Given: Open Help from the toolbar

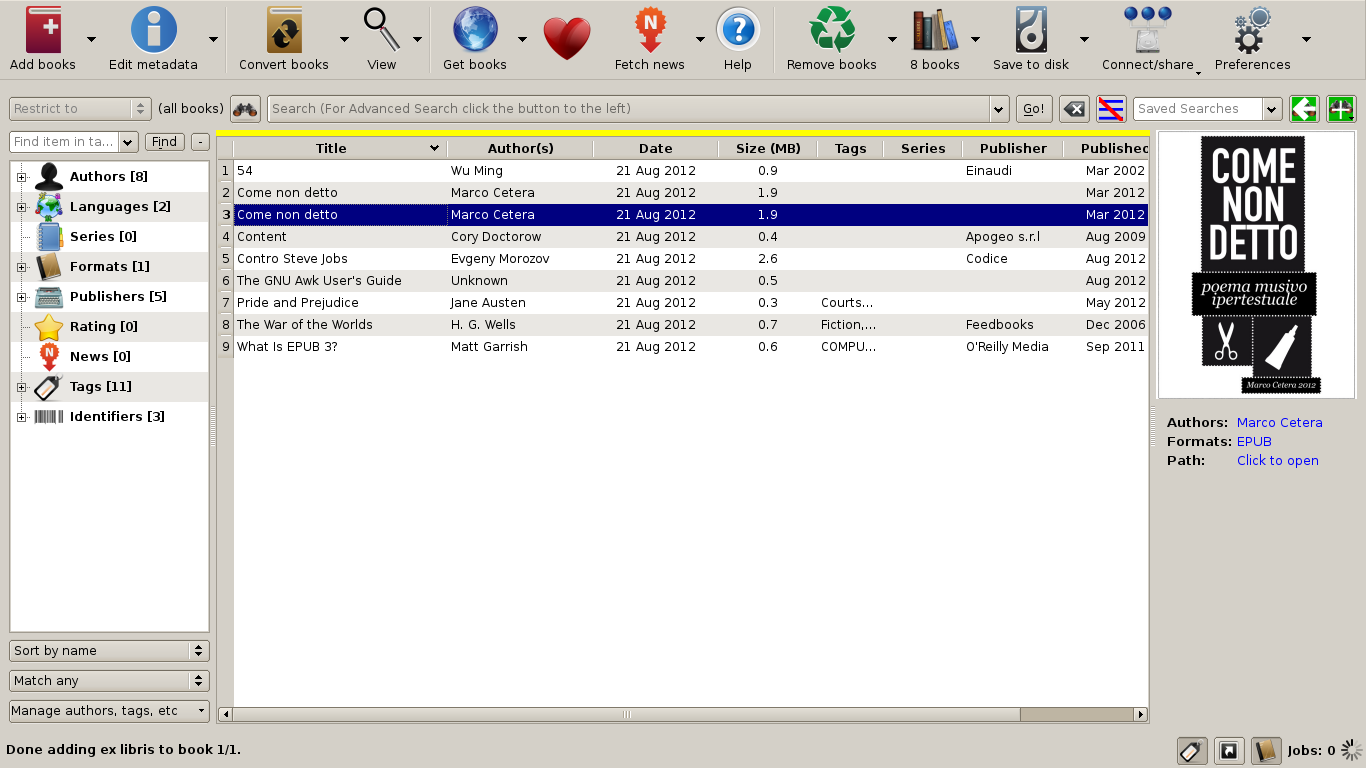Looking at the screenshot, I should (x=738, y=30).
